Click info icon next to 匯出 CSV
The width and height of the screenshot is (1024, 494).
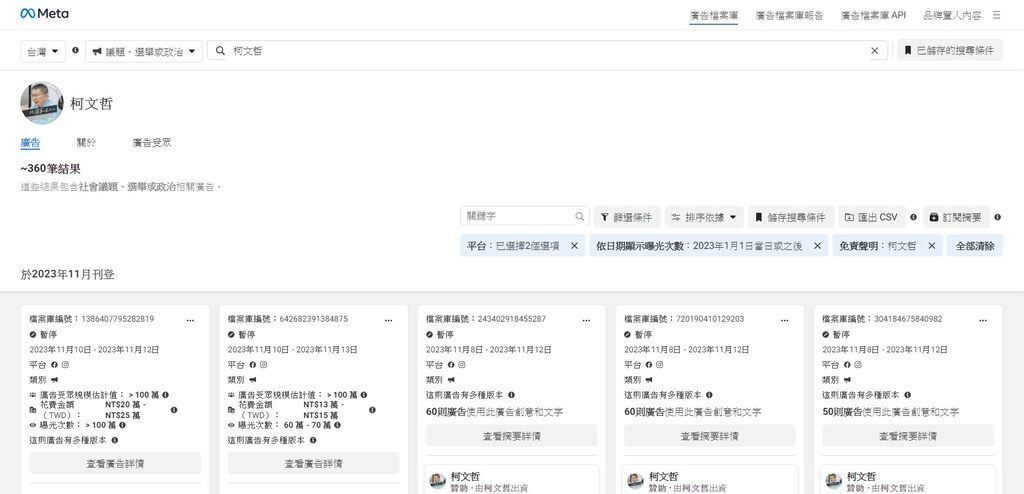[x=913, y=217]
